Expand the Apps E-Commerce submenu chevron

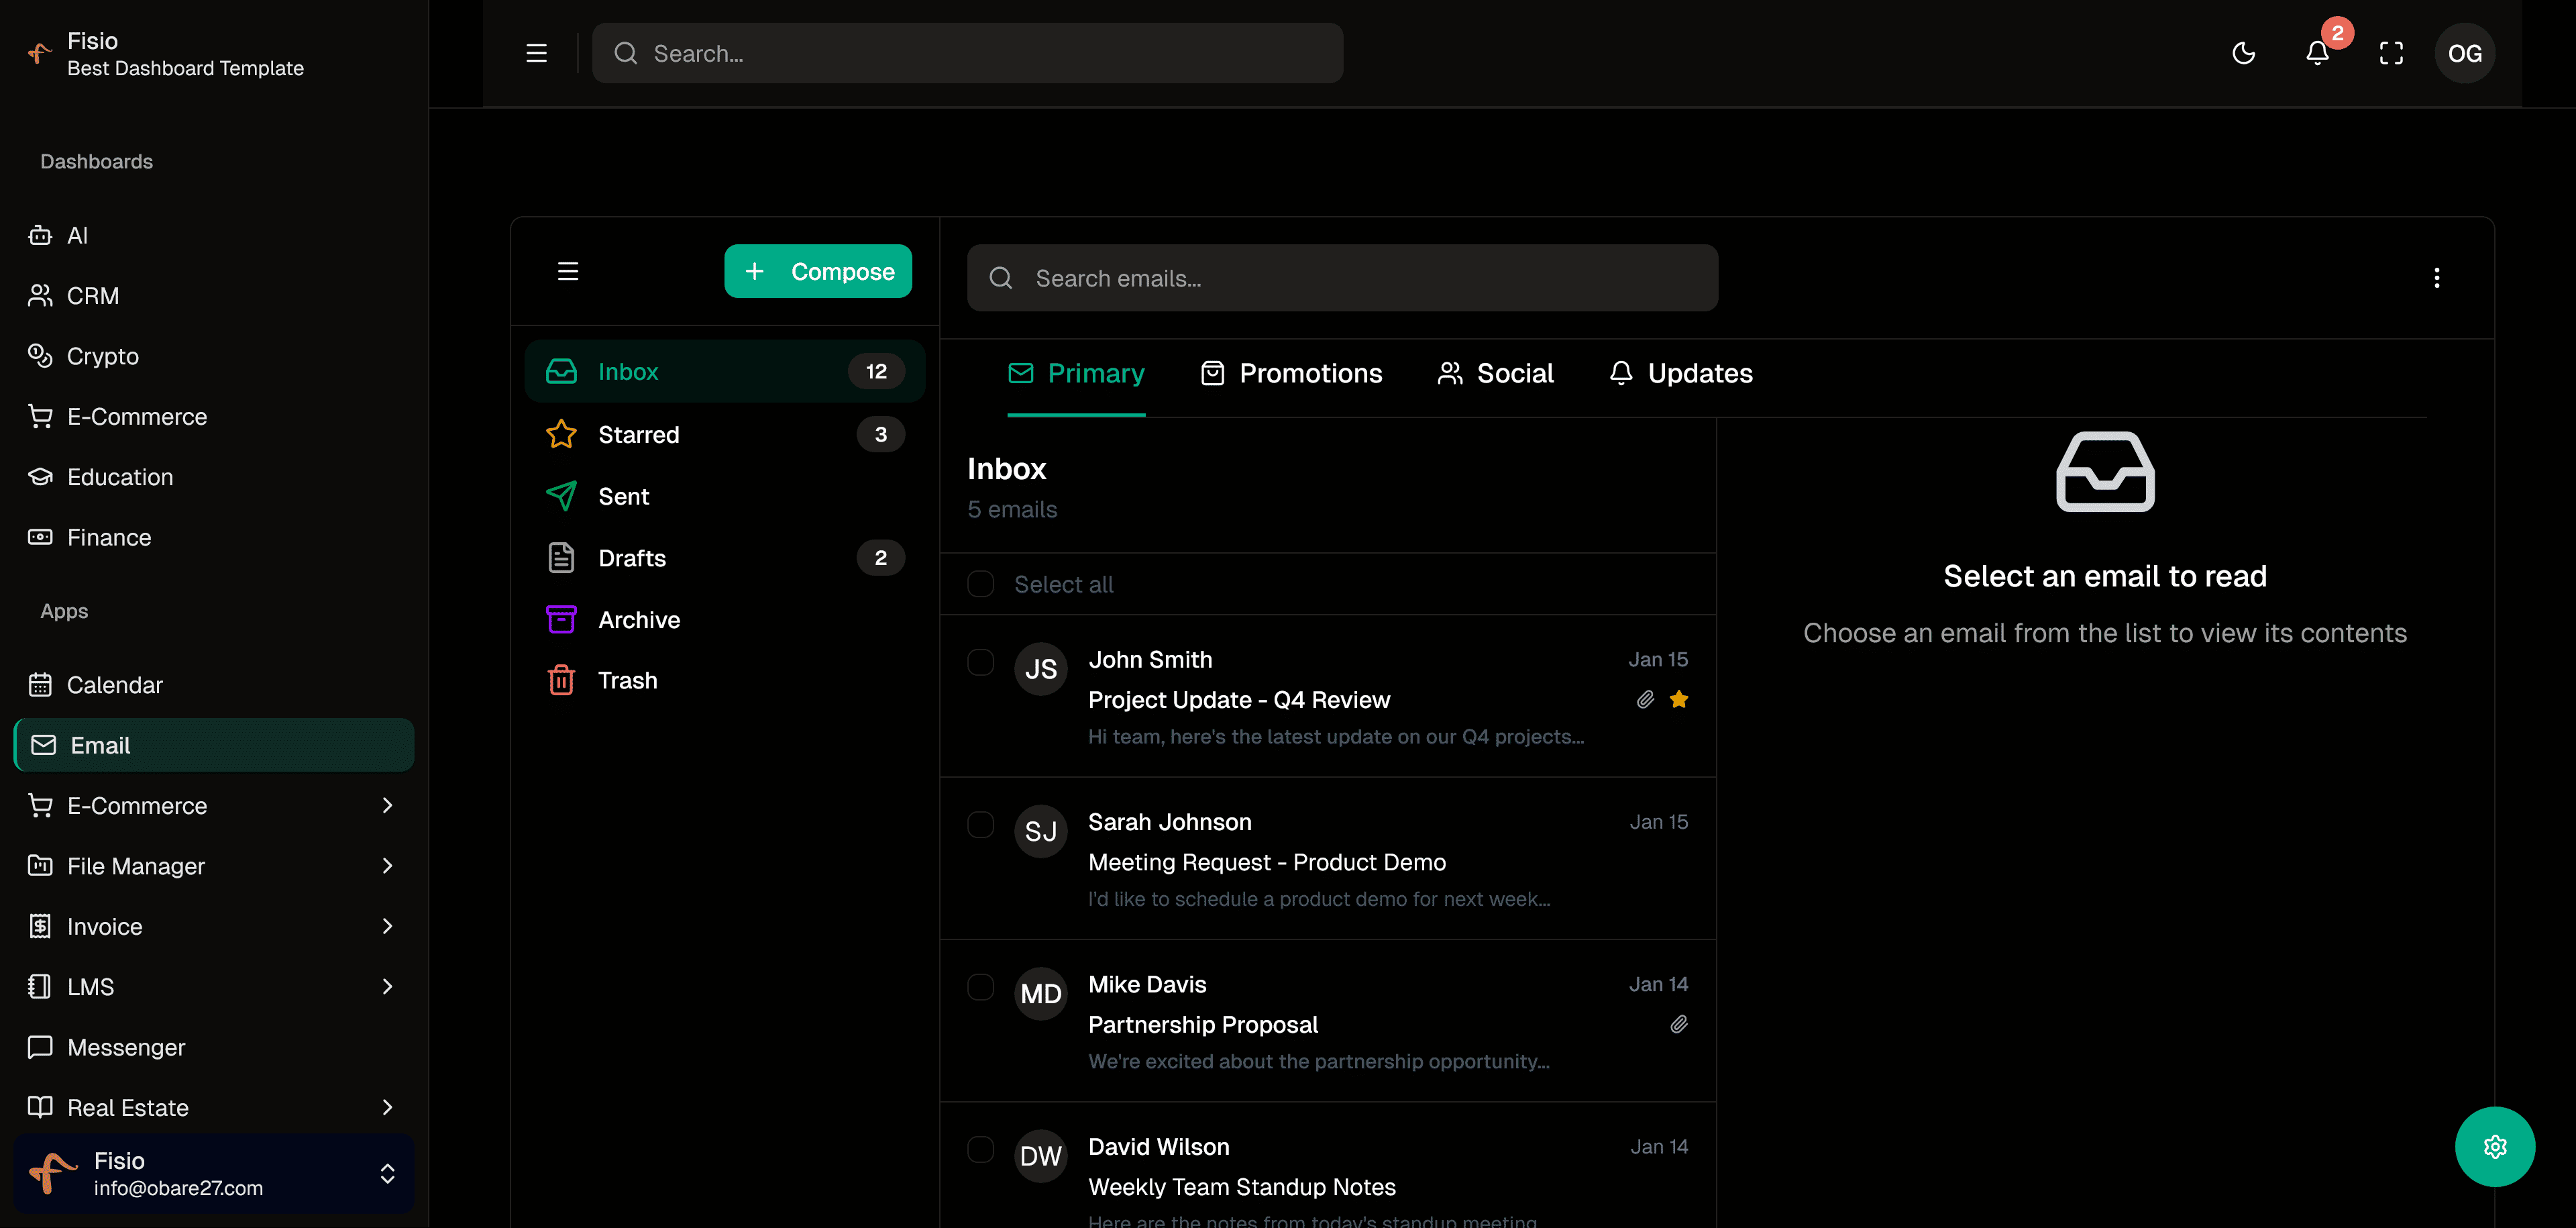pos(387,805)
